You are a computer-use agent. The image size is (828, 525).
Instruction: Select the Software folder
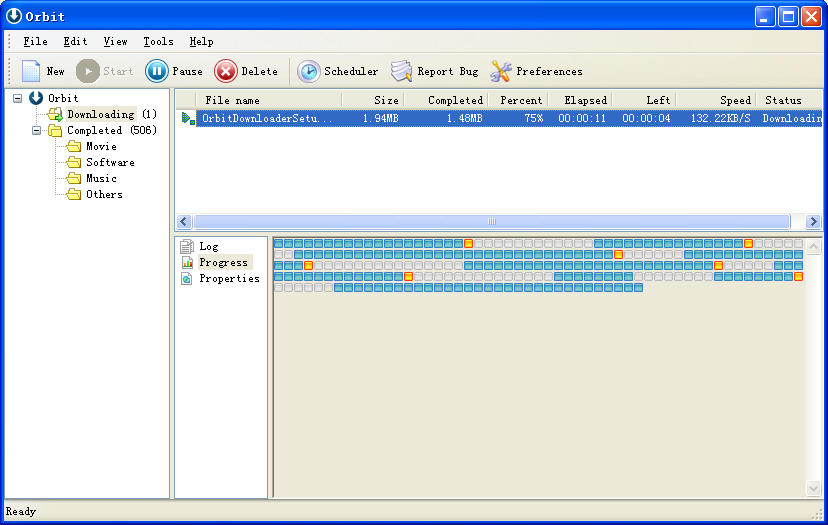point(109,162)
